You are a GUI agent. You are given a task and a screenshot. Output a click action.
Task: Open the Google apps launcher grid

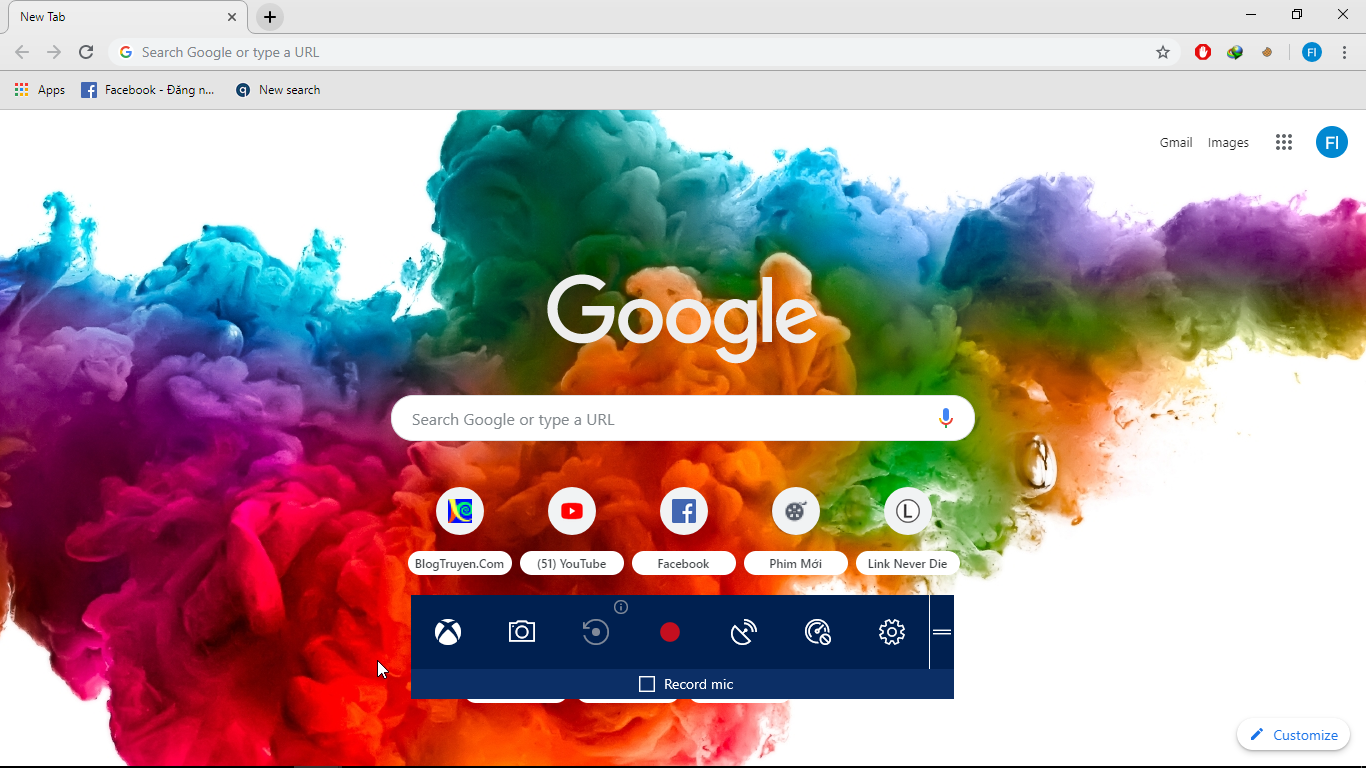[1284, 142]
